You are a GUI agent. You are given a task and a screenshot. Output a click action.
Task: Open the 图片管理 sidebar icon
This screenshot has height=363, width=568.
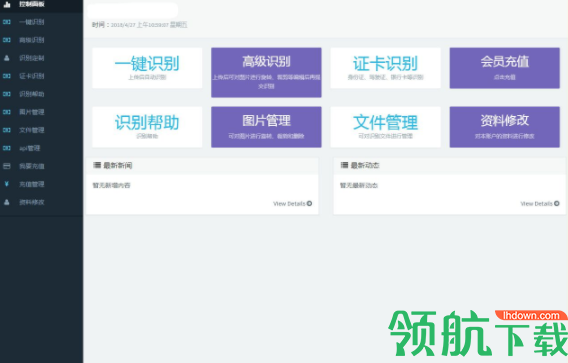click(7, 112)
